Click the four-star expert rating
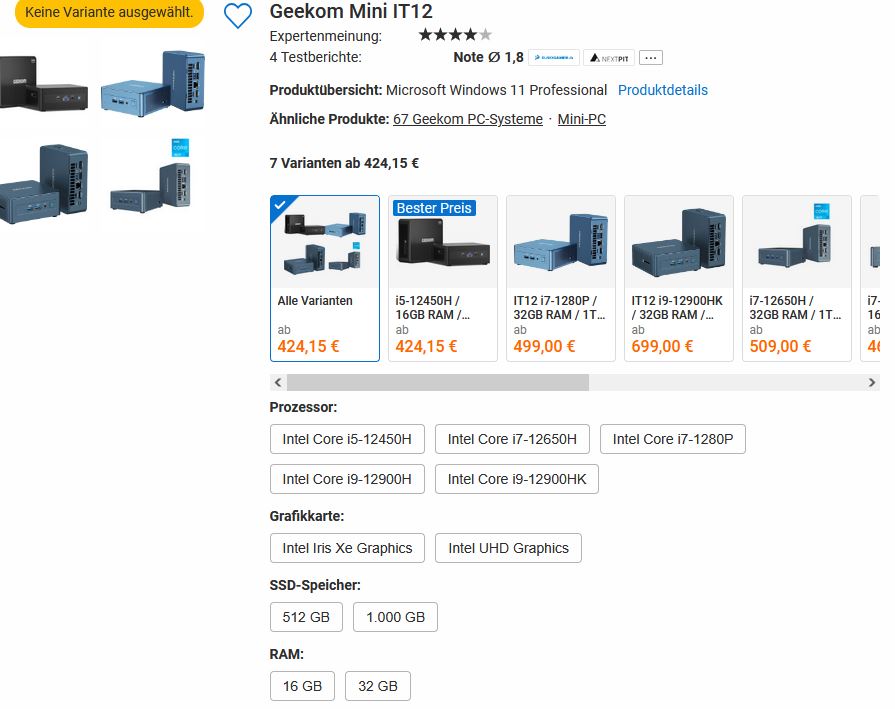The image size is (895, 709). pos(455,35)
